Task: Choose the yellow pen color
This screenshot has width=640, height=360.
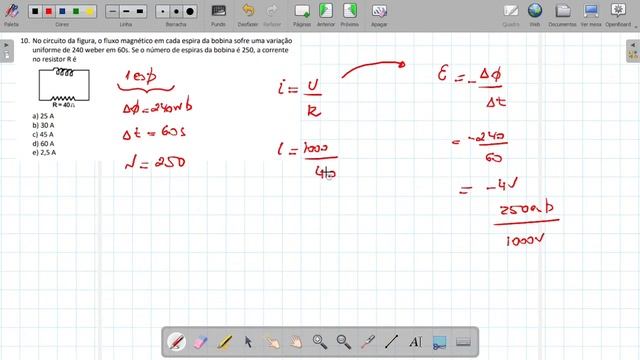Action: point(89,11)
